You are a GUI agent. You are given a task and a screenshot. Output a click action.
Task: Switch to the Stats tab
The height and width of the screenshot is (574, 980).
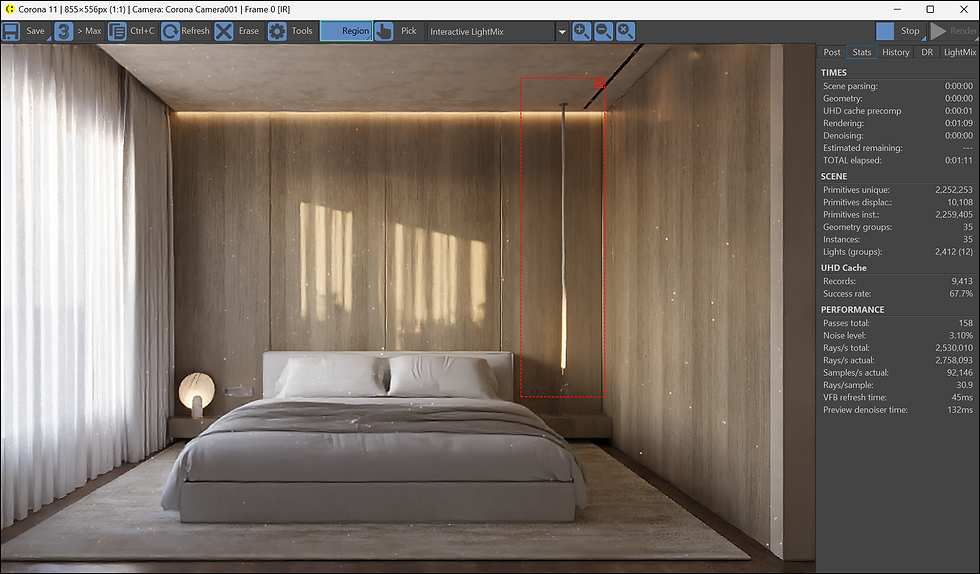tap(862, 53)
